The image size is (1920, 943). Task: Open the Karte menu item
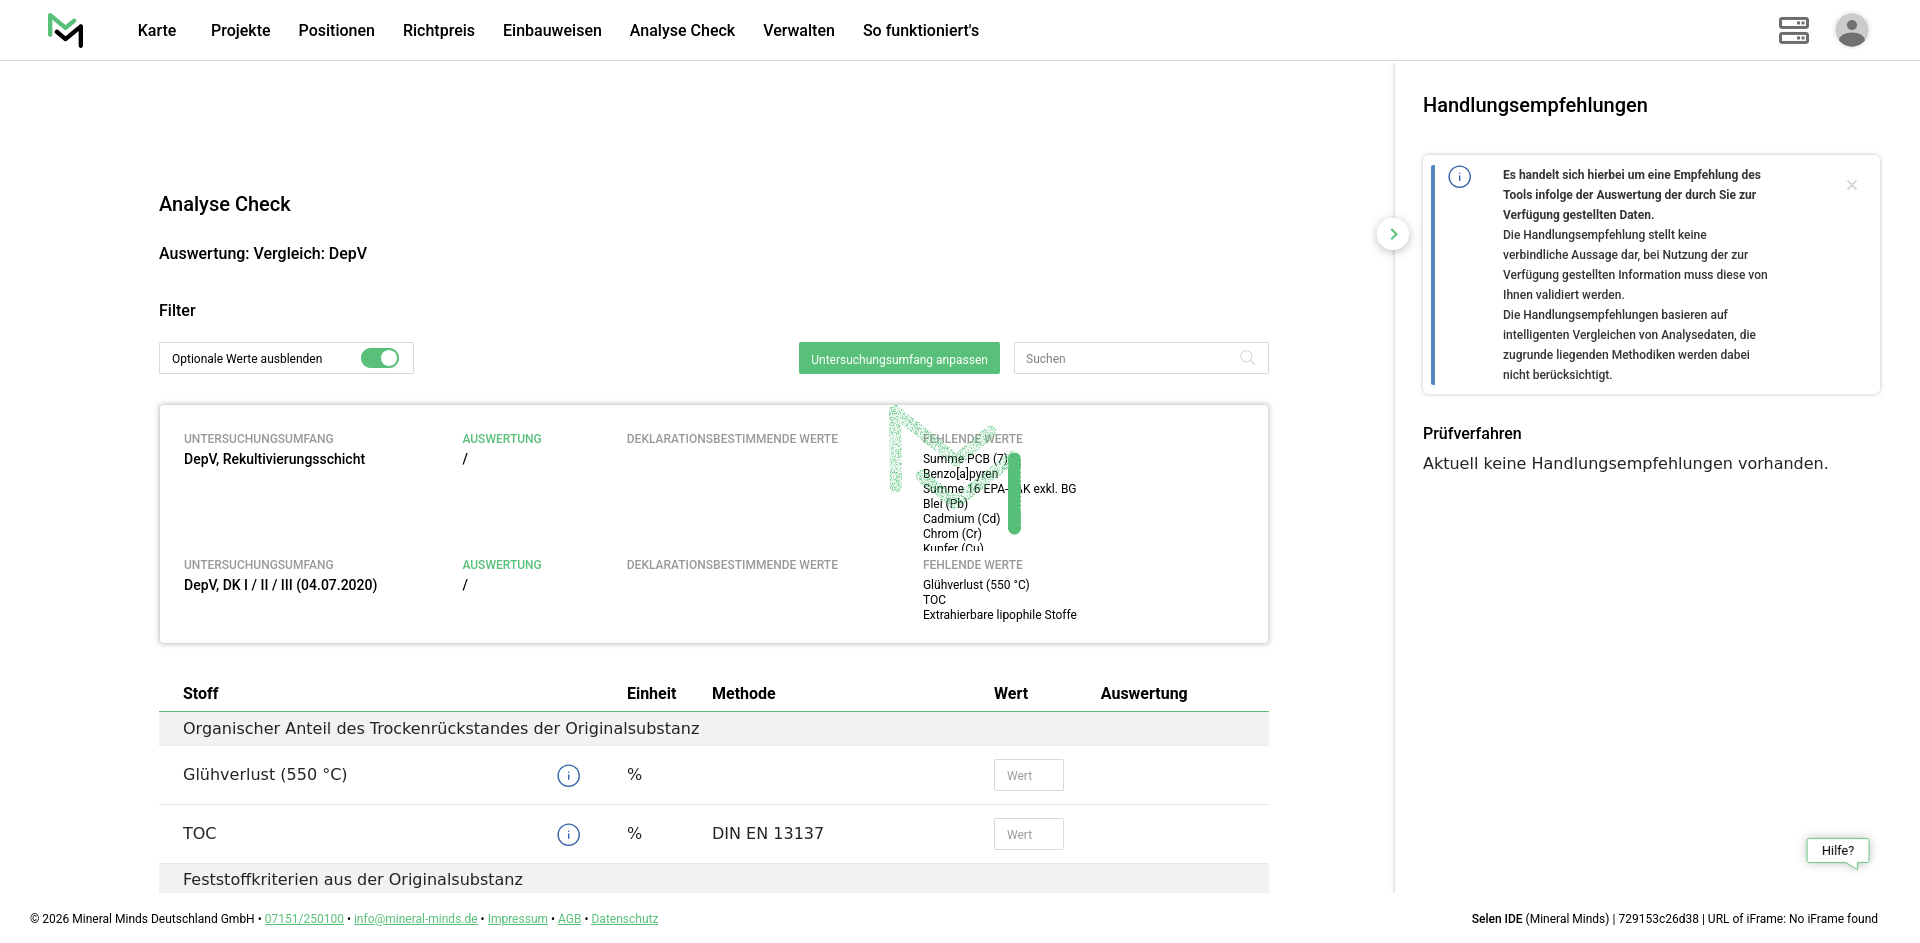[157, 30]
